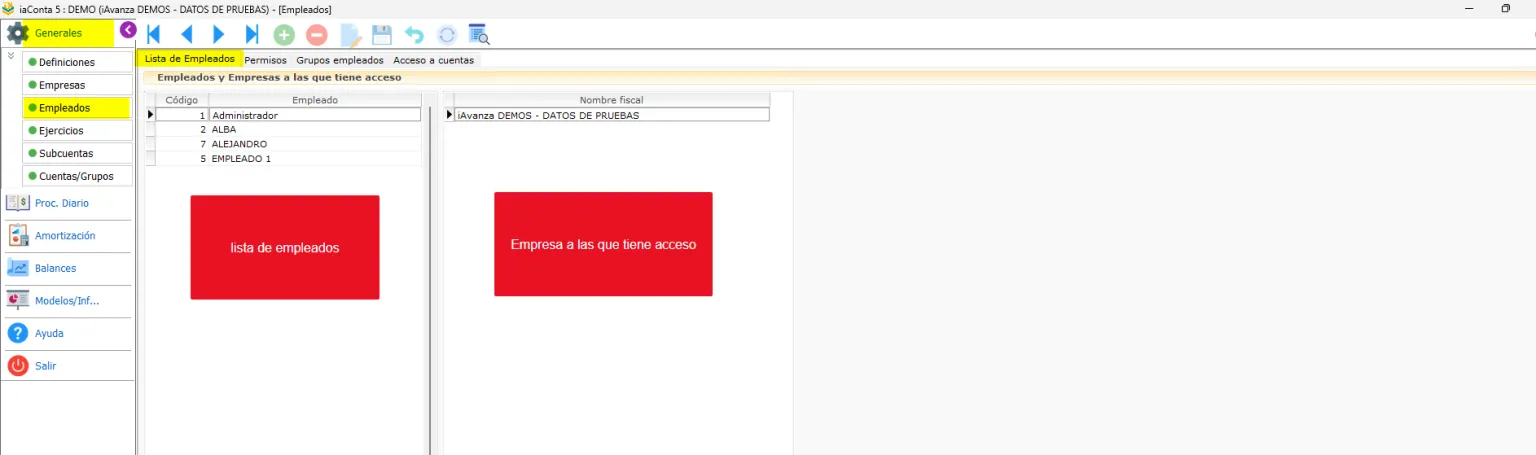The height and width of the screenshot is (455, 1536).
Task: Go to next record arrow
Action: coord(218,35)
